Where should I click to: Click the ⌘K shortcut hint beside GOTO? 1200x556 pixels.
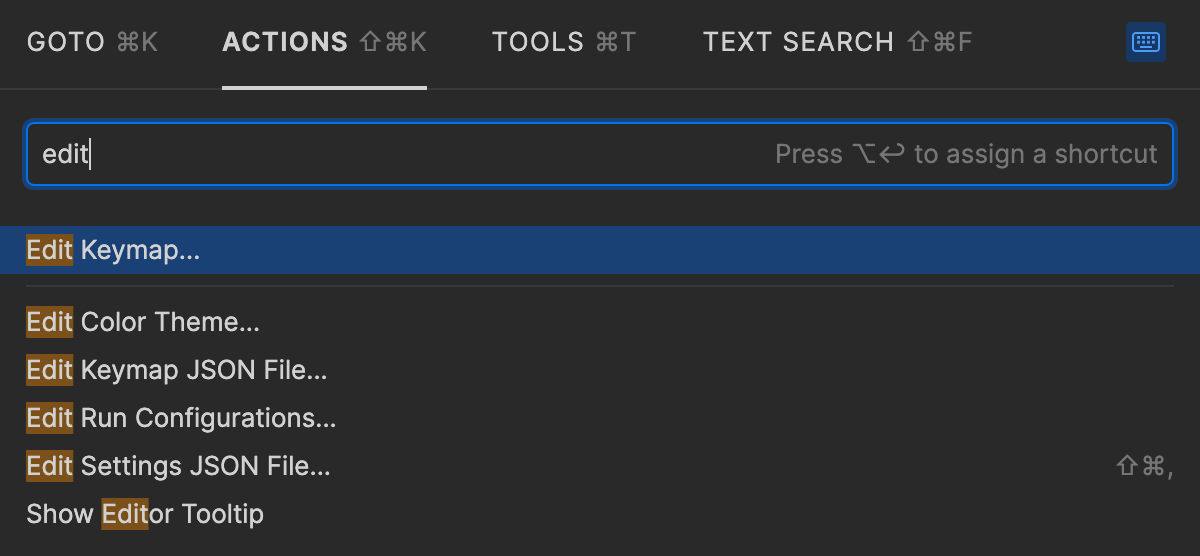[x=137, y=42]
